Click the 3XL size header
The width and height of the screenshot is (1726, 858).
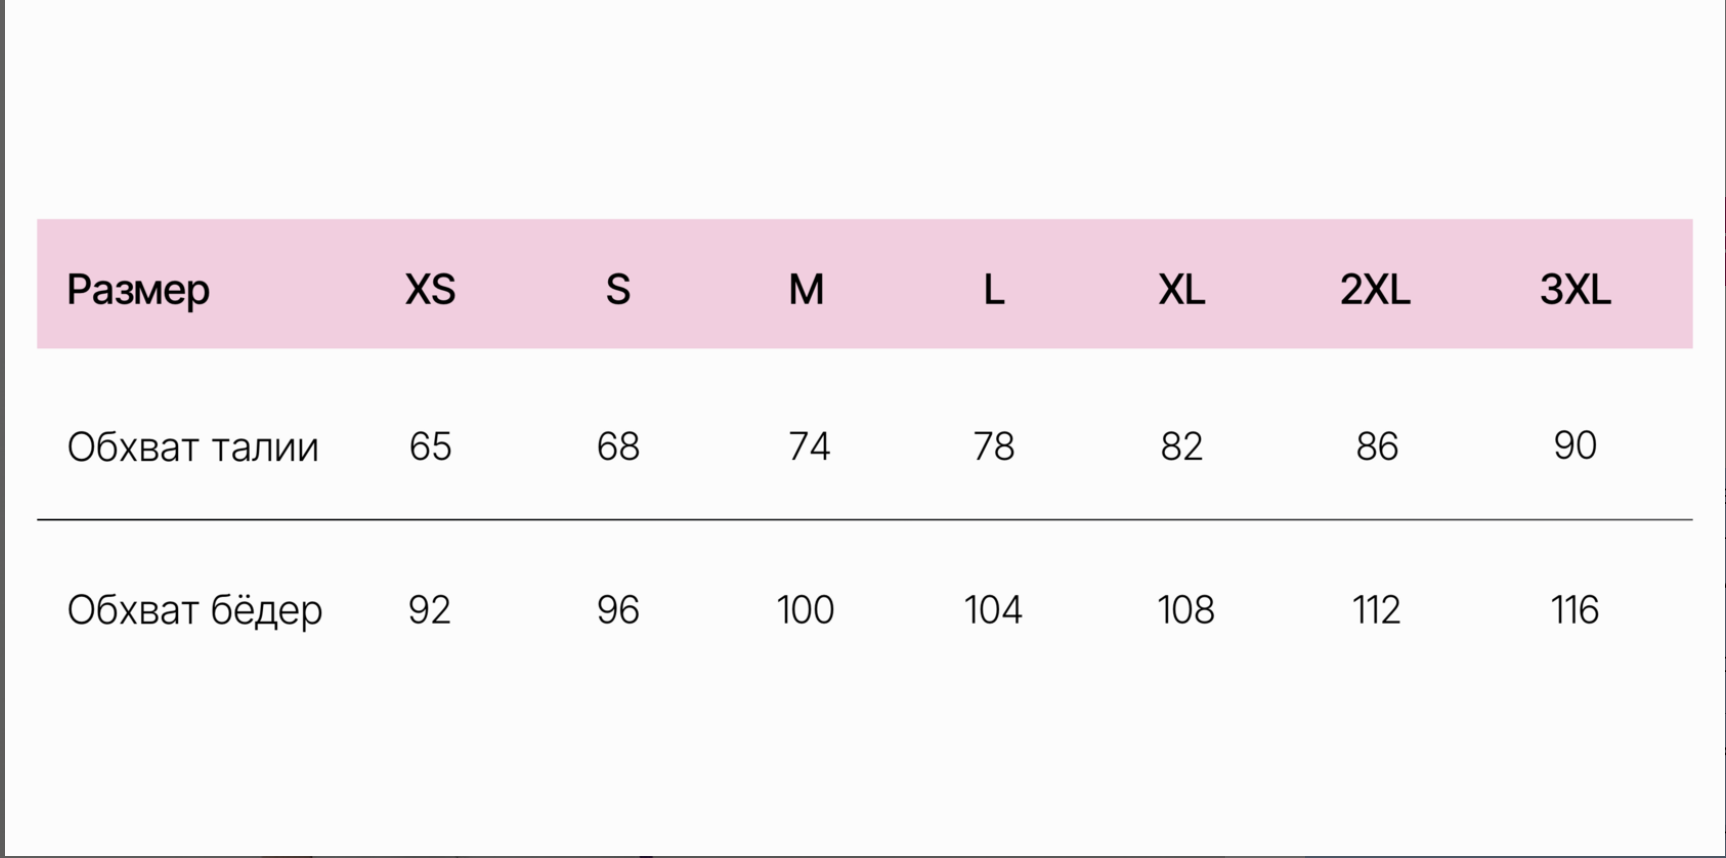[x=1575, y=290]
